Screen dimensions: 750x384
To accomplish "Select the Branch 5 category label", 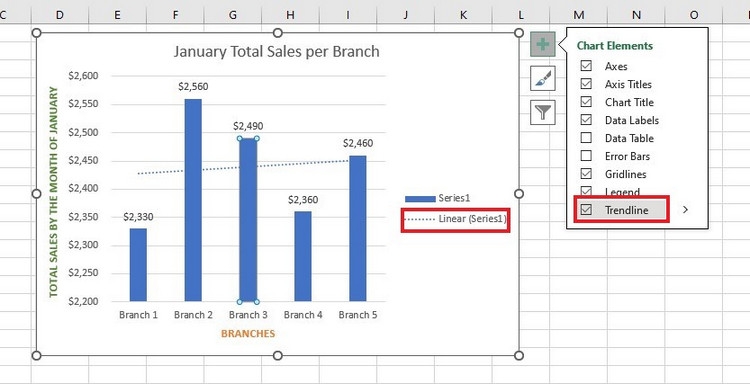I will click(x=358, y=315).
